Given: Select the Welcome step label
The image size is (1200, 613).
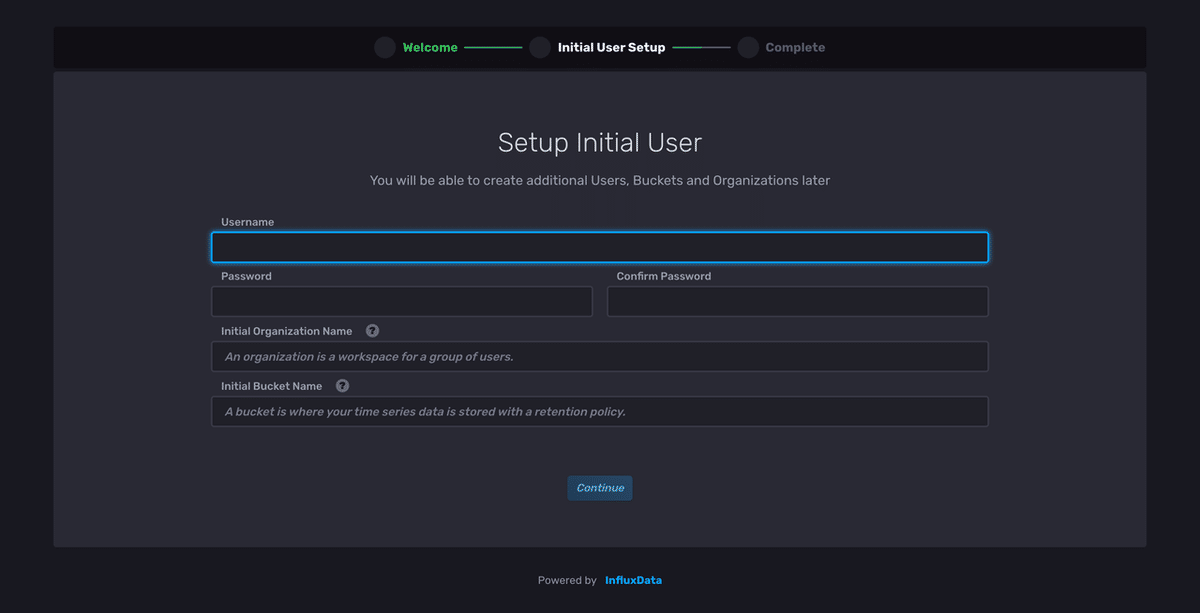Looking at the screenshot, I should 430,47.
